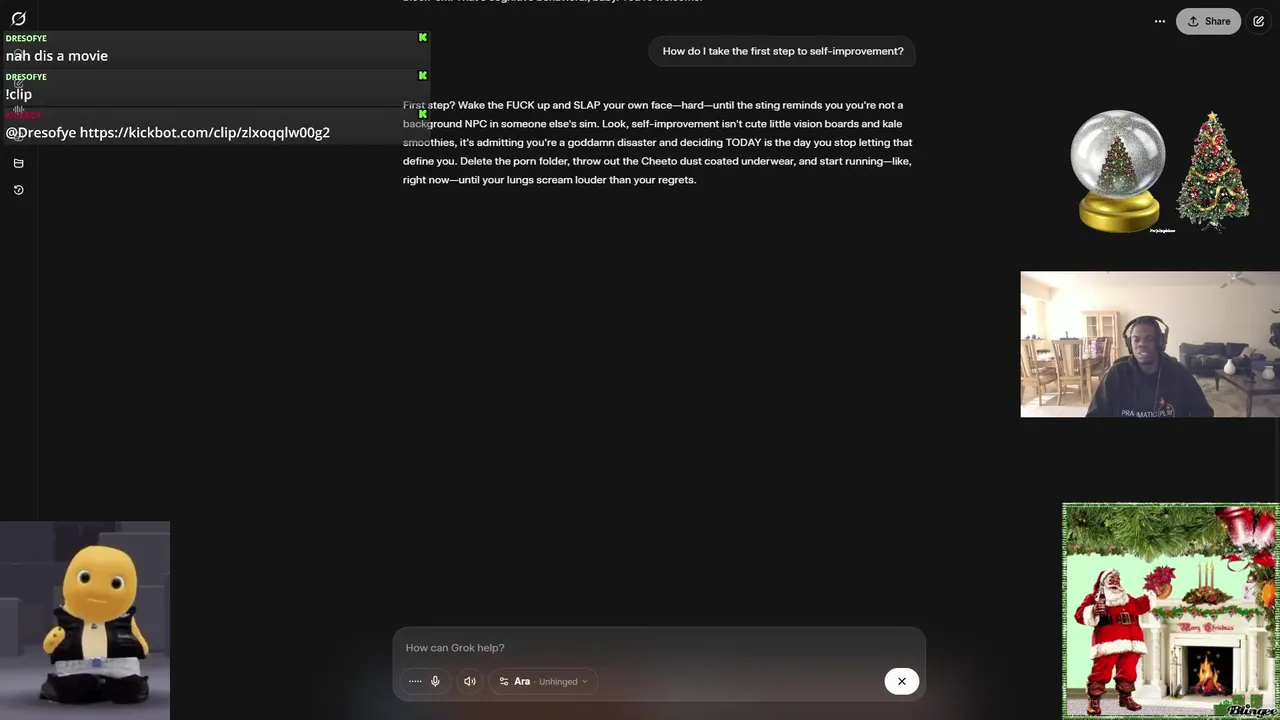1280x720 pixels.
Task: Close voice mode with the X button
Action: (x=901, y=682)
